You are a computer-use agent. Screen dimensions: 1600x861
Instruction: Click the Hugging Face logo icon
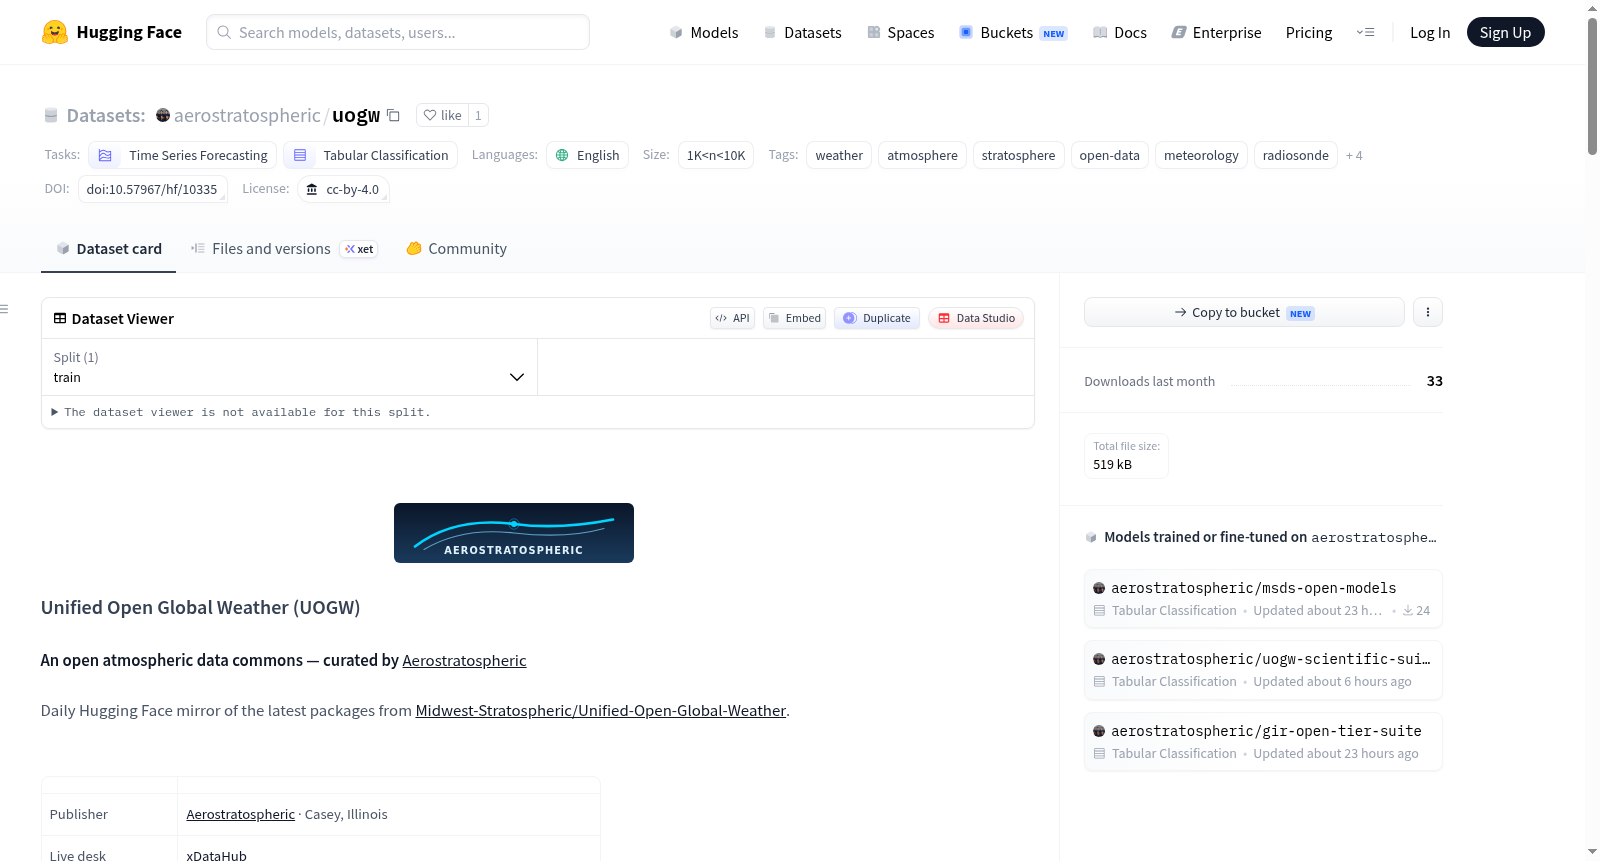[54, 32]
